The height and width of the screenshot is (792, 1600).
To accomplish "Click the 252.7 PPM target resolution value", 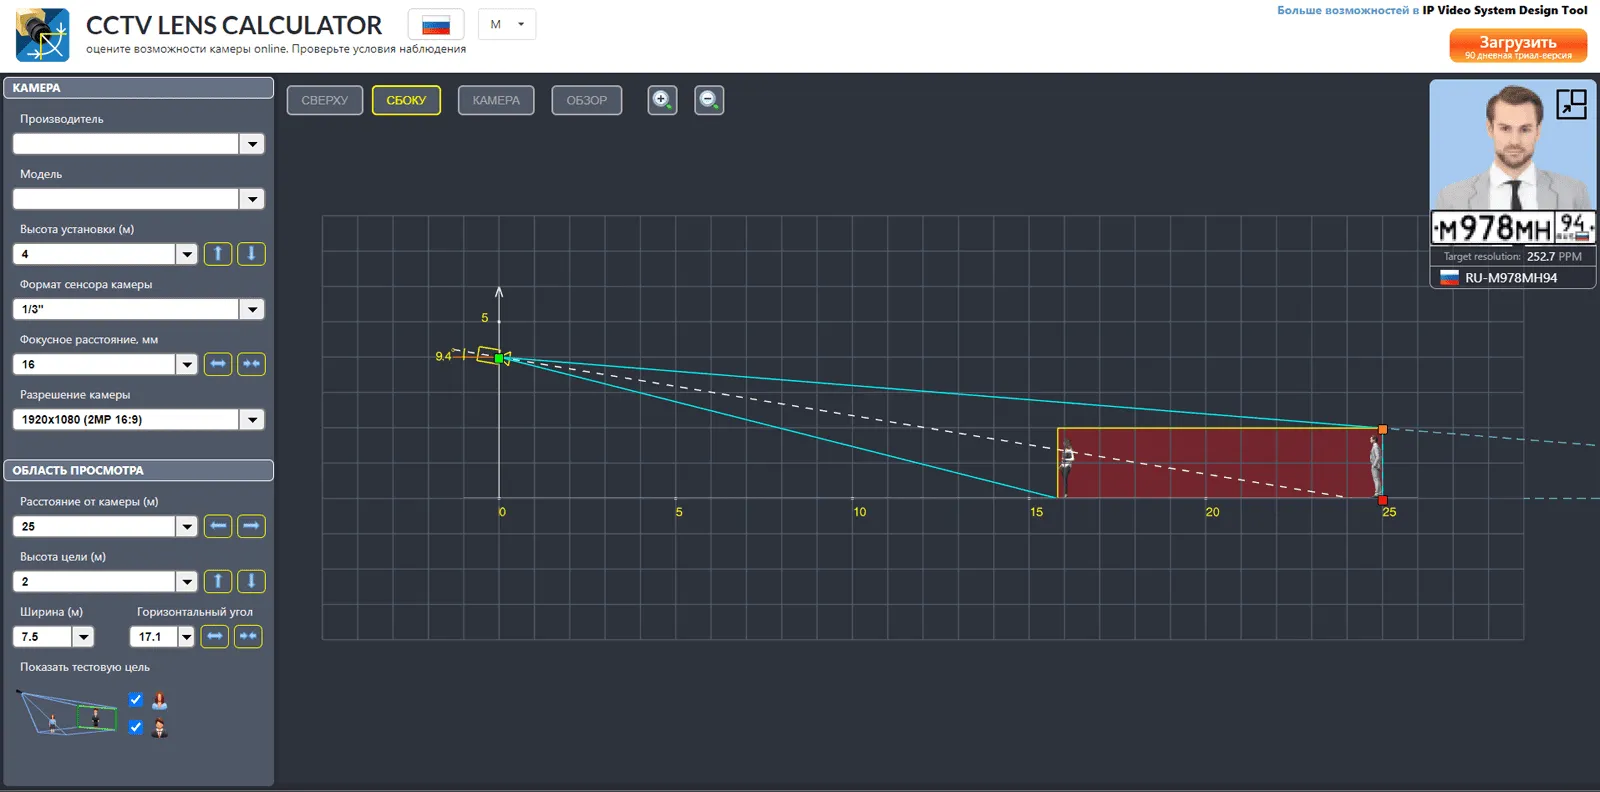I will (1554, 257).
